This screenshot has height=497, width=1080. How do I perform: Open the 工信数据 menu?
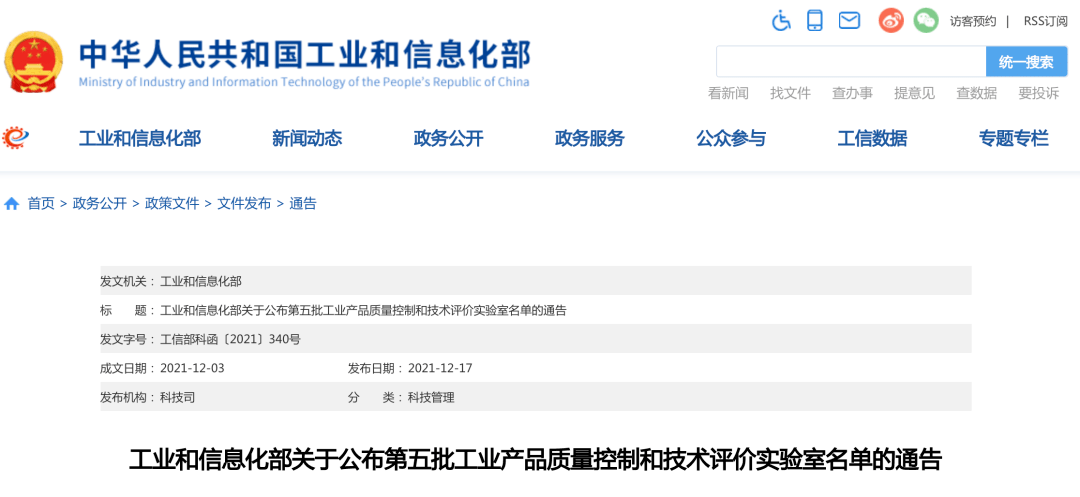point(872,139)
